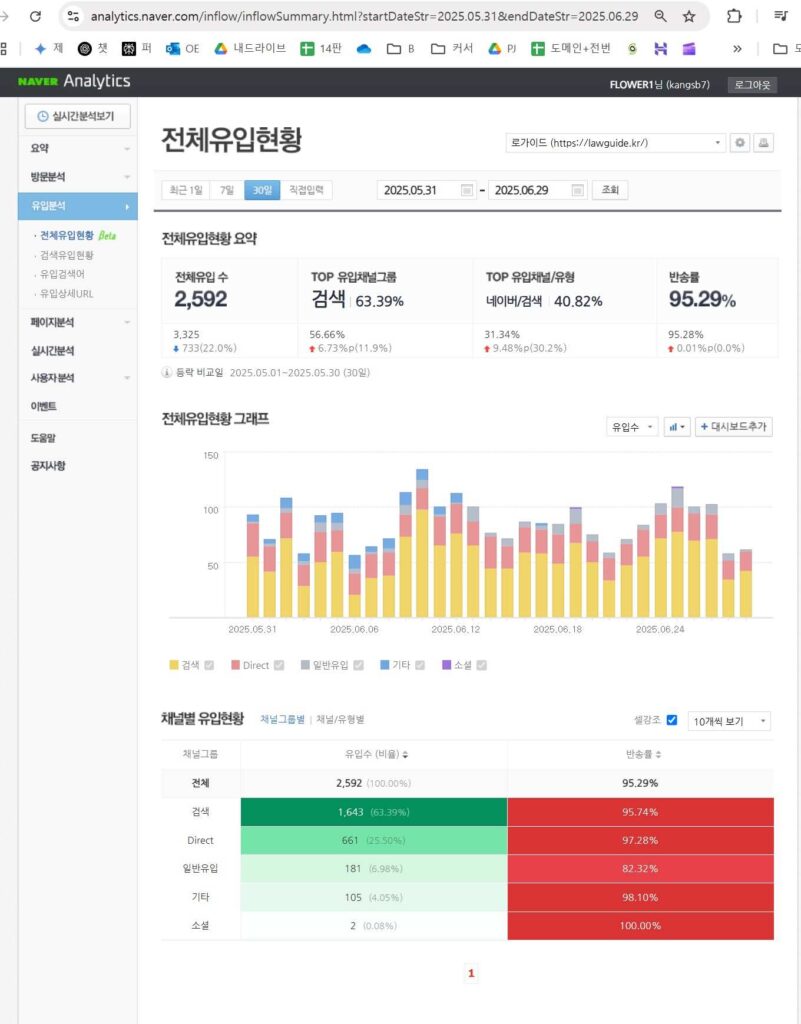Change chart type with the bar chart icon
Viewport: 801px width, 1024px height.
tap(677, 426)
